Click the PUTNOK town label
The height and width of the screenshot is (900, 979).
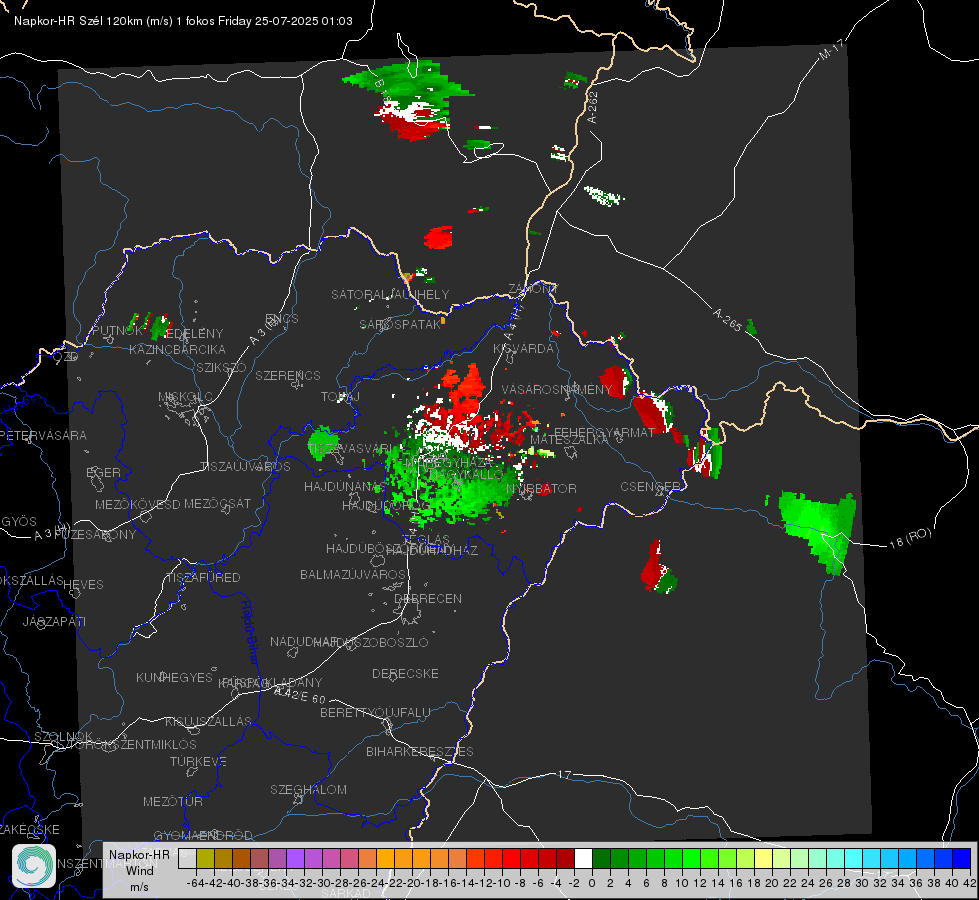pos(117,330)
